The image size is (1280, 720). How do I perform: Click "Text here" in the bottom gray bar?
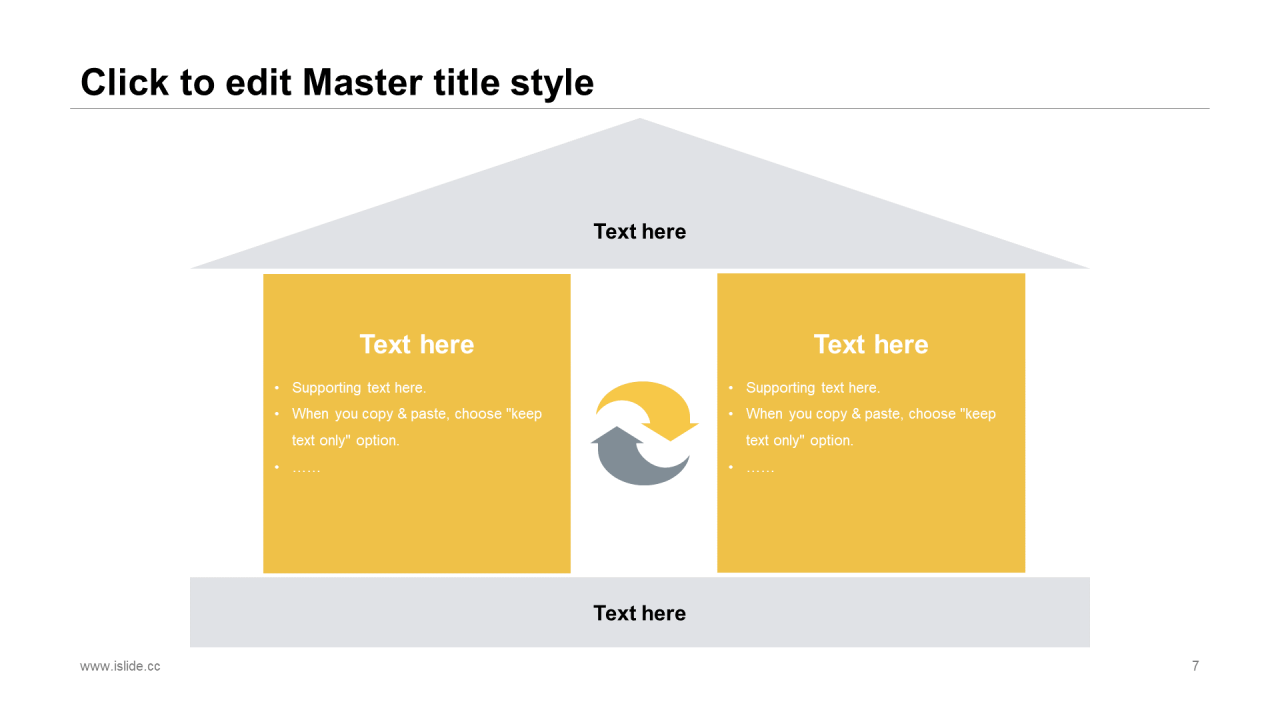point(640,613)
